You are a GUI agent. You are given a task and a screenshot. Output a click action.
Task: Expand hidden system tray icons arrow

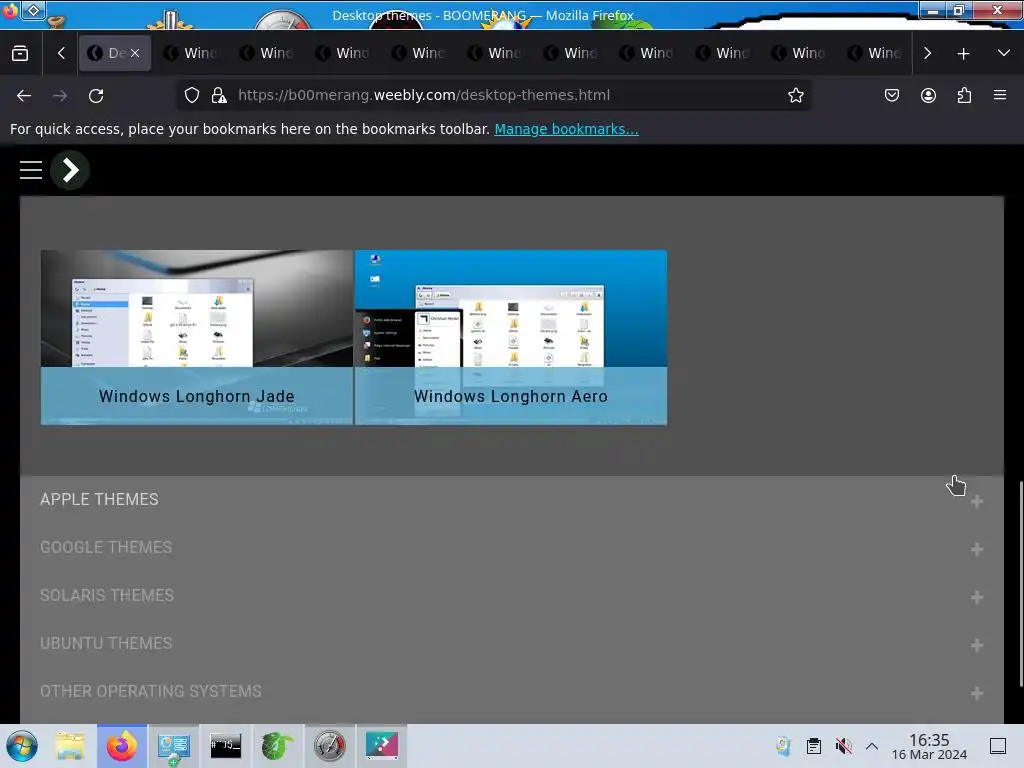pos(872,746)
